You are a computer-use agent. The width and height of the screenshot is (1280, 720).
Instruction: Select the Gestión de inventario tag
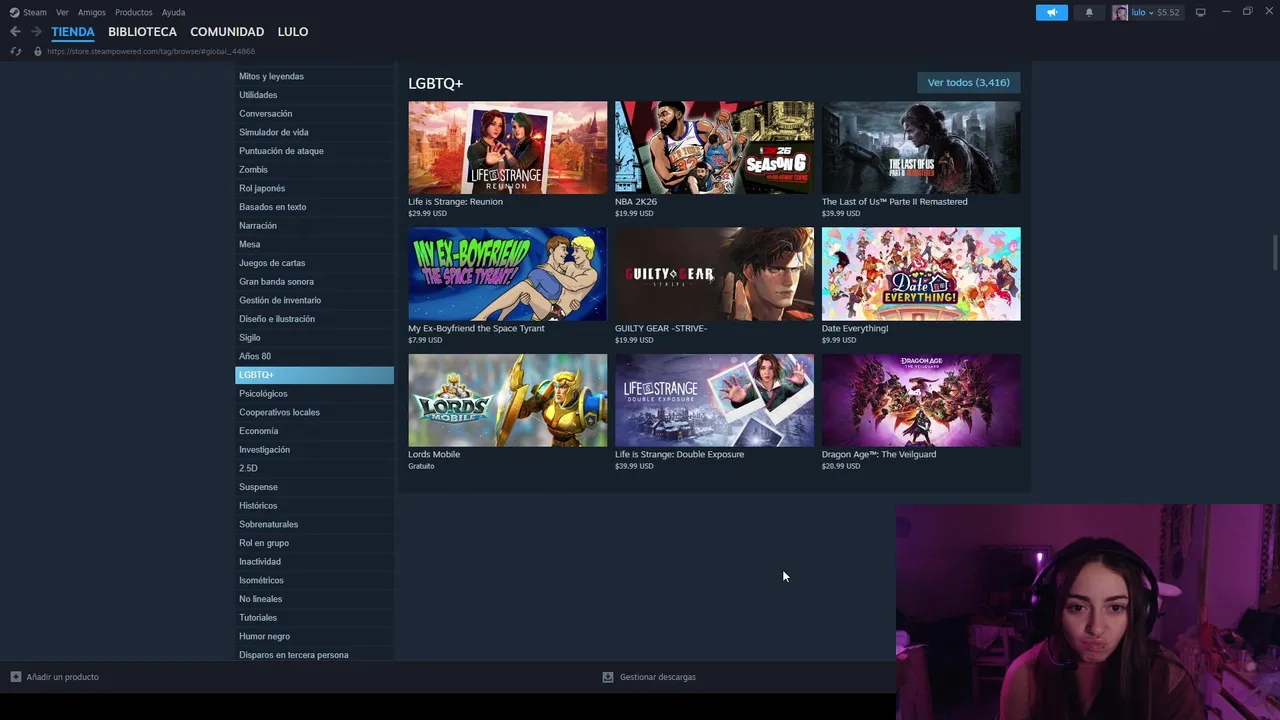[314, 300]
